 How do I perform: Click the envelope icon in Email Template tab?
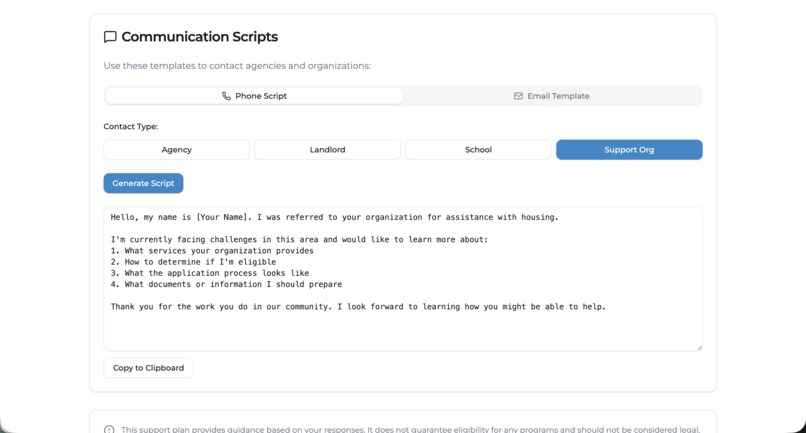tap(518, 96)
